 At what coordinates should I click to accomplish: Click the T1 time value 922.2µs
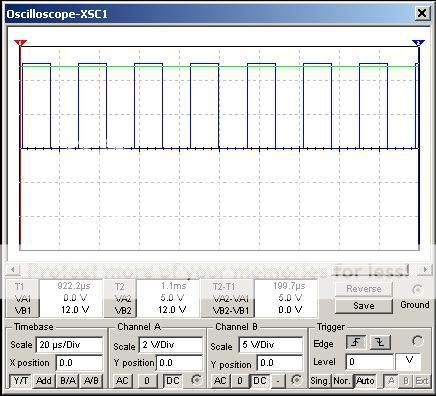pyautogui.click(x=74, y=286)
